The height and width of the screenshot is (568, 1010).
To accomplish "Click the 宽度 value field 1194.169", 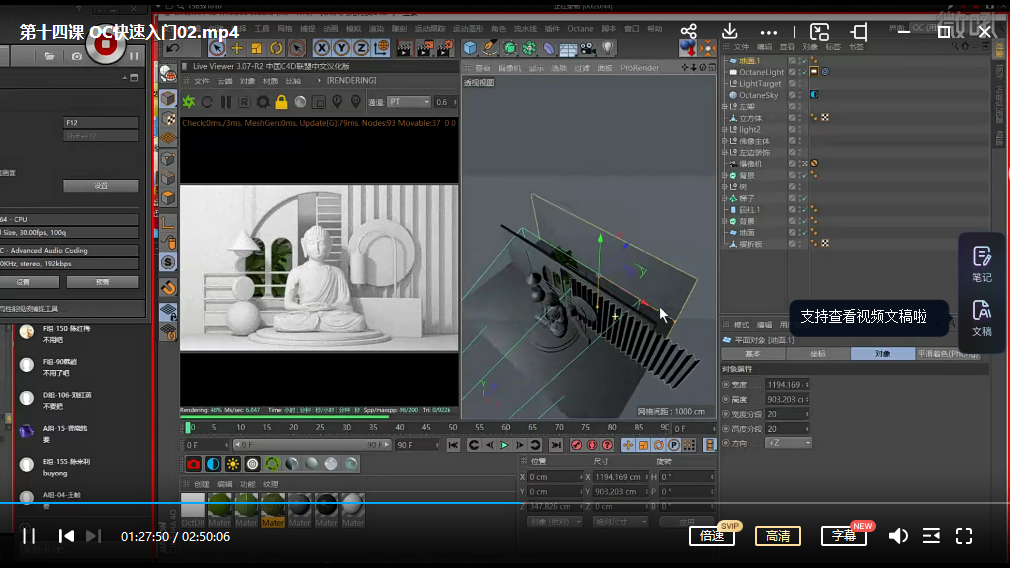I will tap(786, 384).
